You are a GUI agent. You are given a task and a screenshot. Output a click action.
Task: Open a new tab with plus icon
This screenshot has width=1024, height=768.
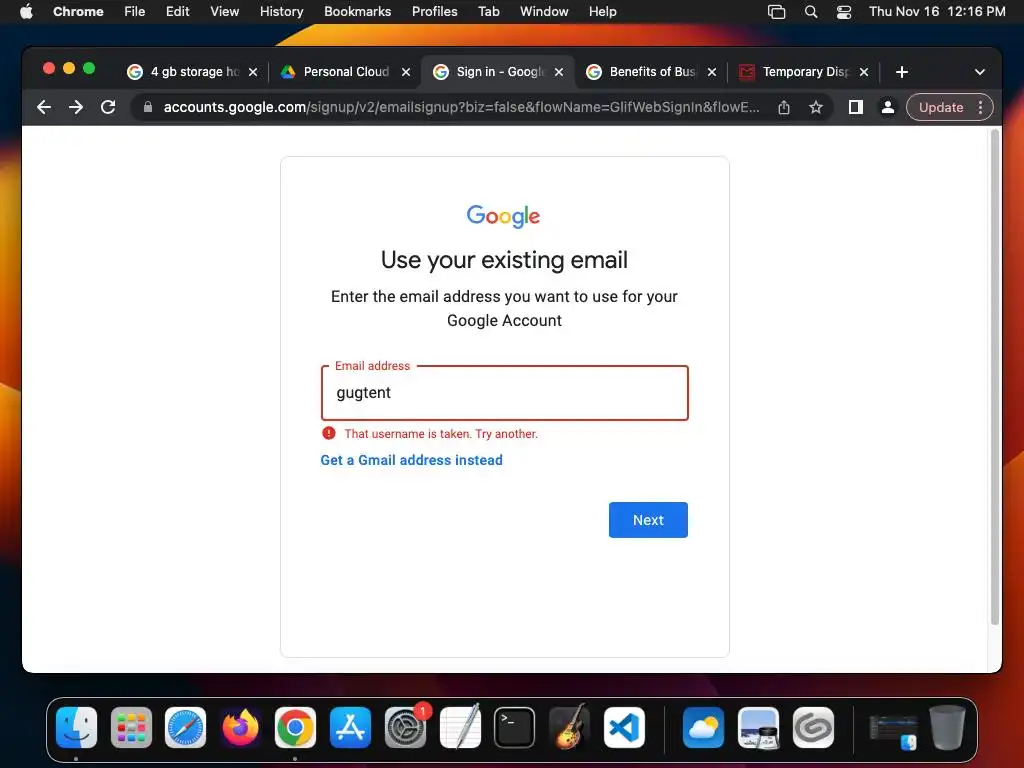[x=902, y=72]
